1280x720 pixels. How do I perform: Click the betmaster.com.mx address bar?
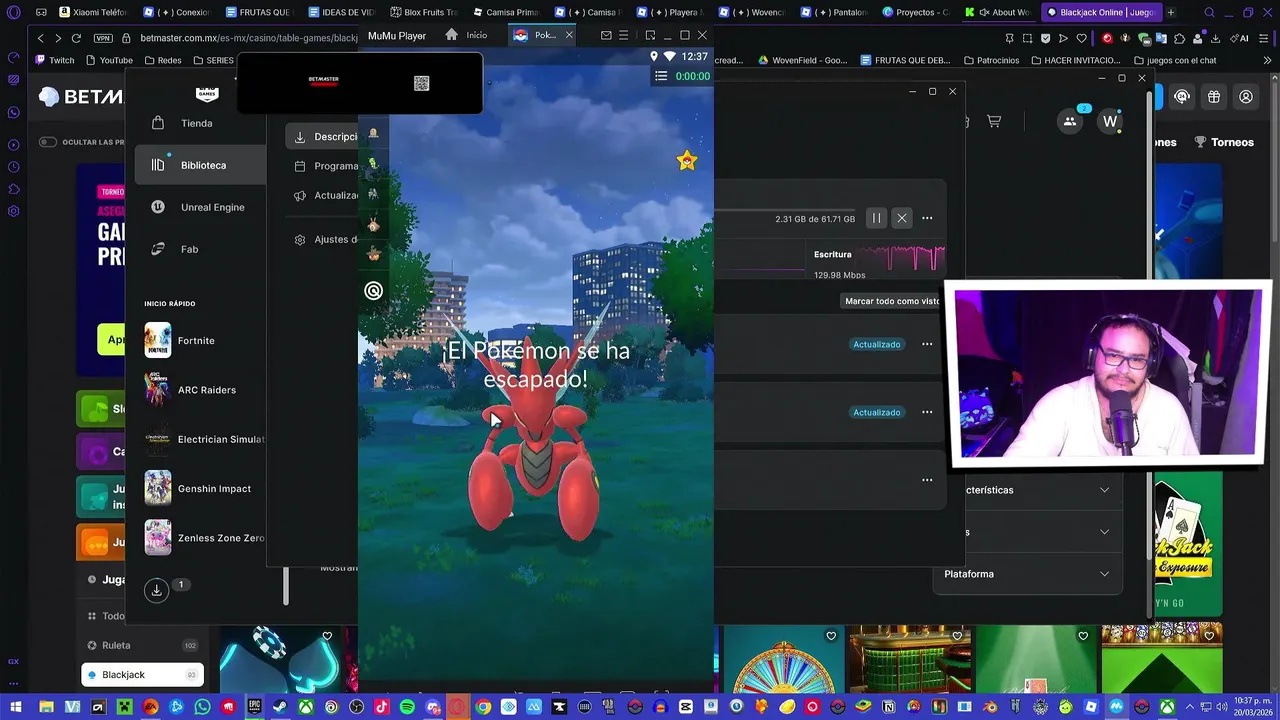coord(249,38)
